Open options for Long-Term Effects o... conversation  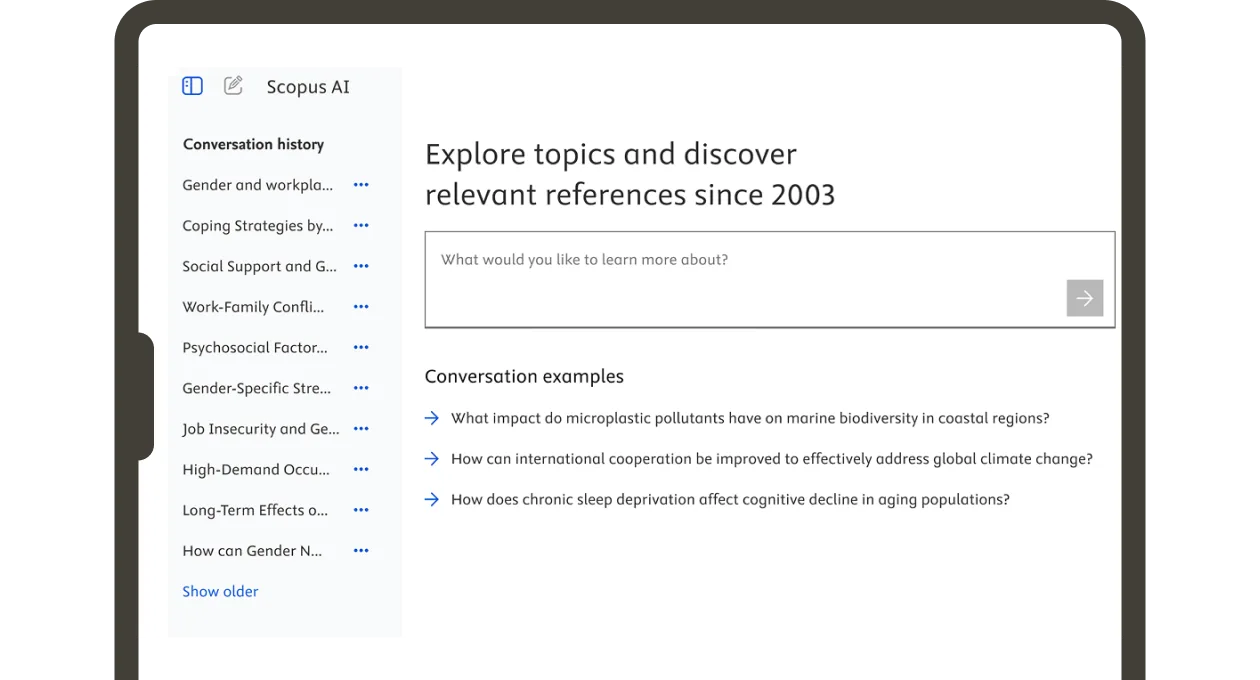coord(361,510)
